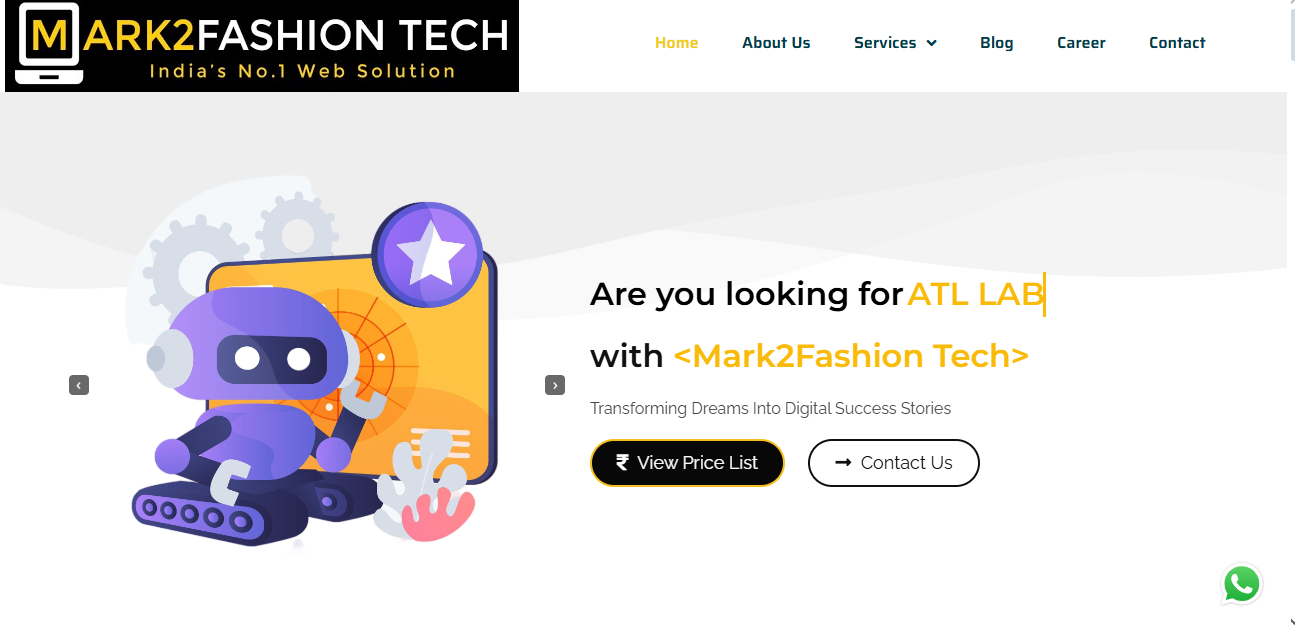1295x626 pixels.
Task: Click the View Price List button
Action: [x=687, y=463]
